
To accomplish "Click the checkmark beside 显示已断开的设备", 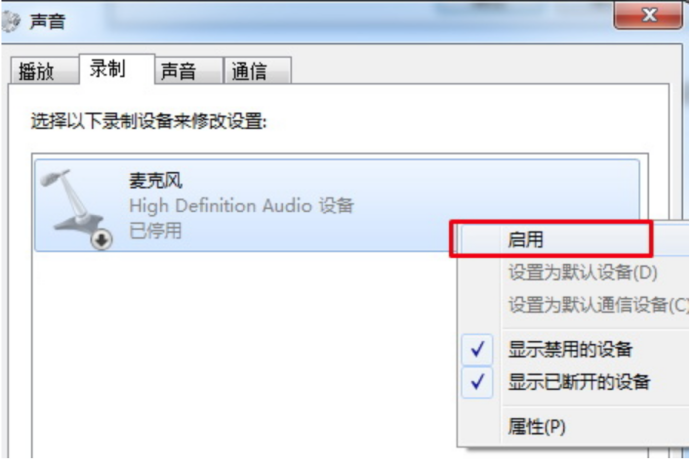I will point(477,382).
